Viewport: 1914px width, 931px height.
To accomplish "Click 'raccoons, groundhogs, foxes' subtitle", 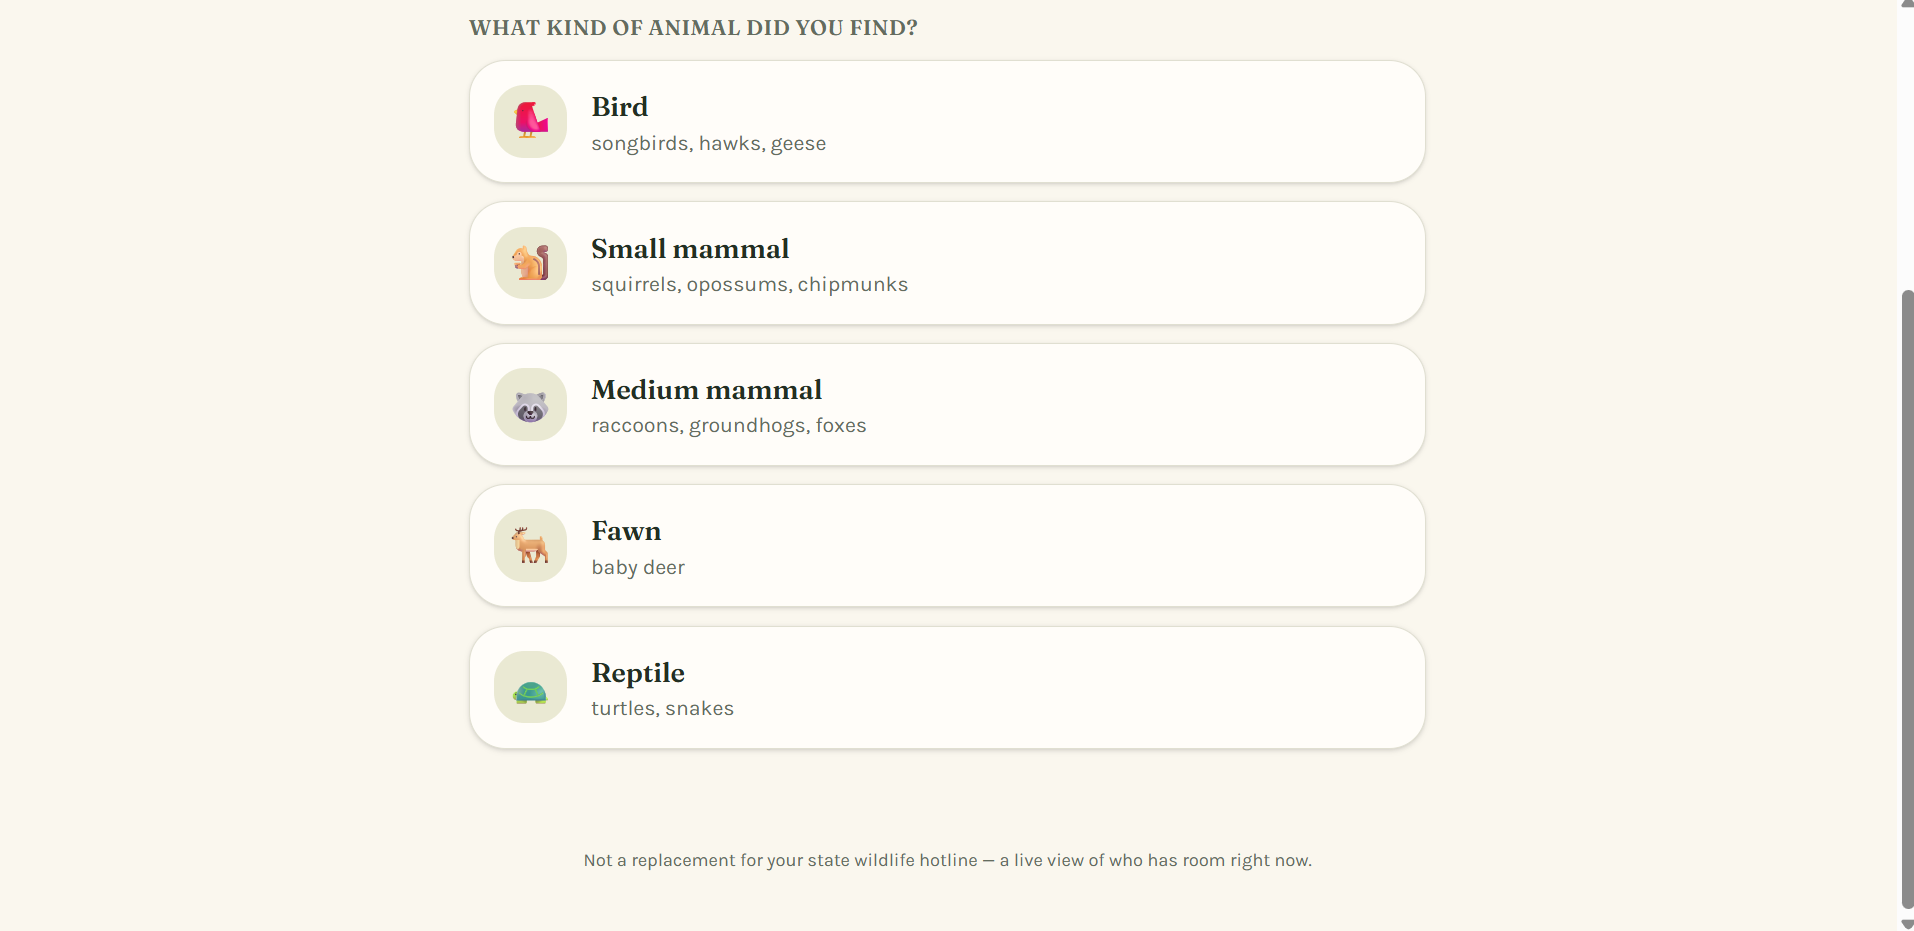I will (728, 425).
